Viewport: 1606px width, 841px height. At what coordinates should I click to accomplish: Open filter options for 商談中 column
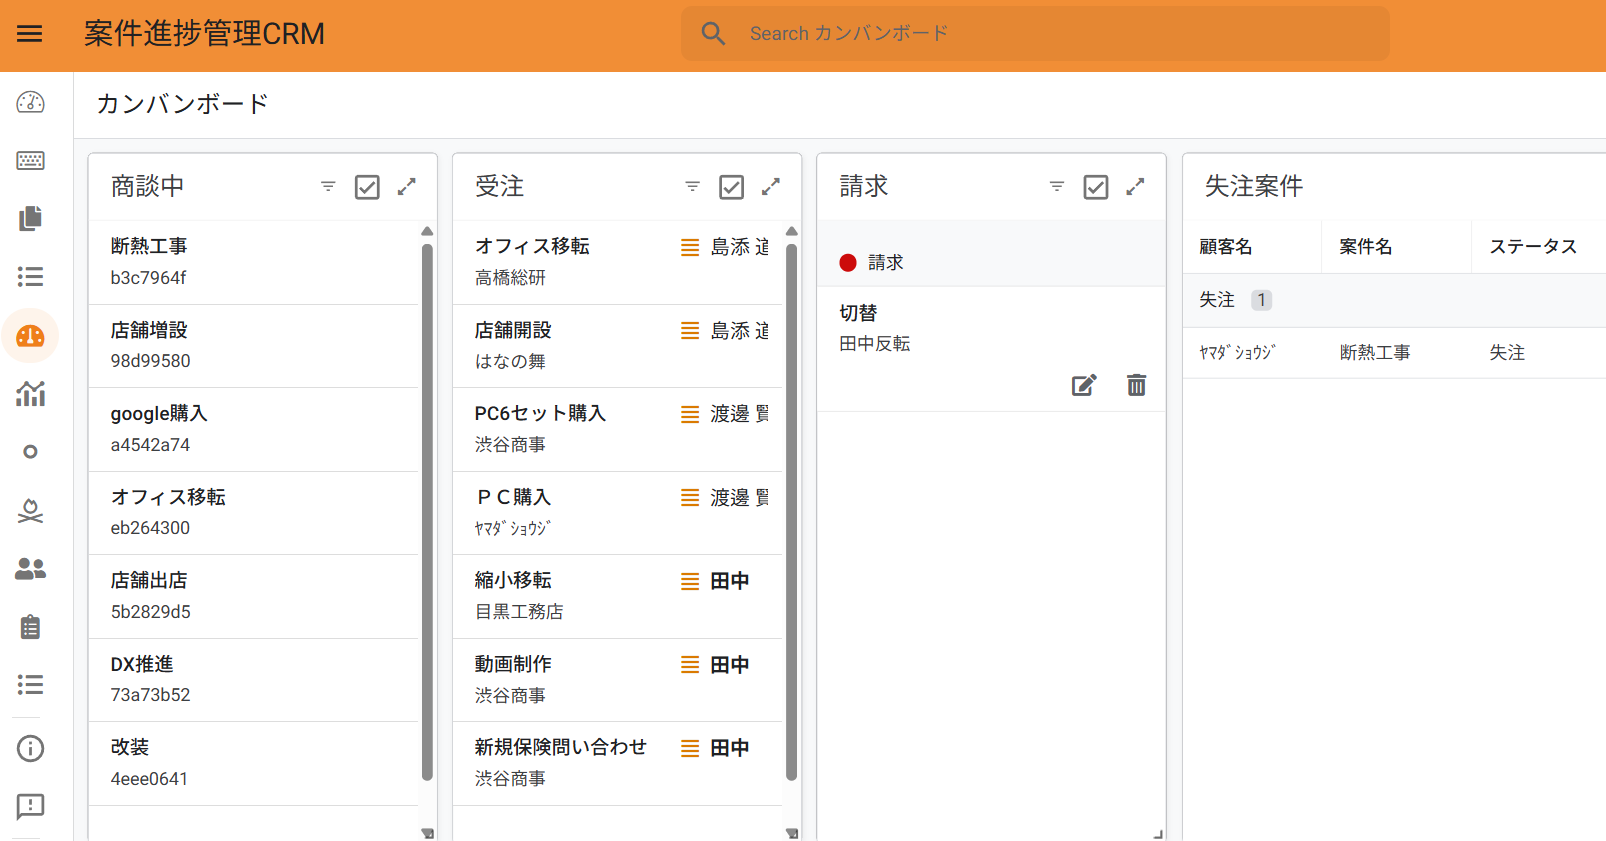(328, 187)
